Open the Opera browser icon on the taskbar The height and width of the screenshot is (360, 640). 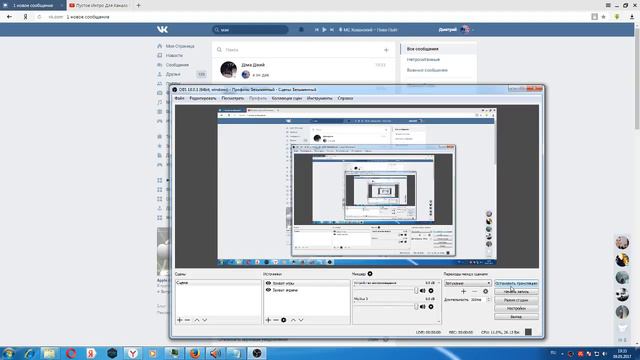point(71,353)
